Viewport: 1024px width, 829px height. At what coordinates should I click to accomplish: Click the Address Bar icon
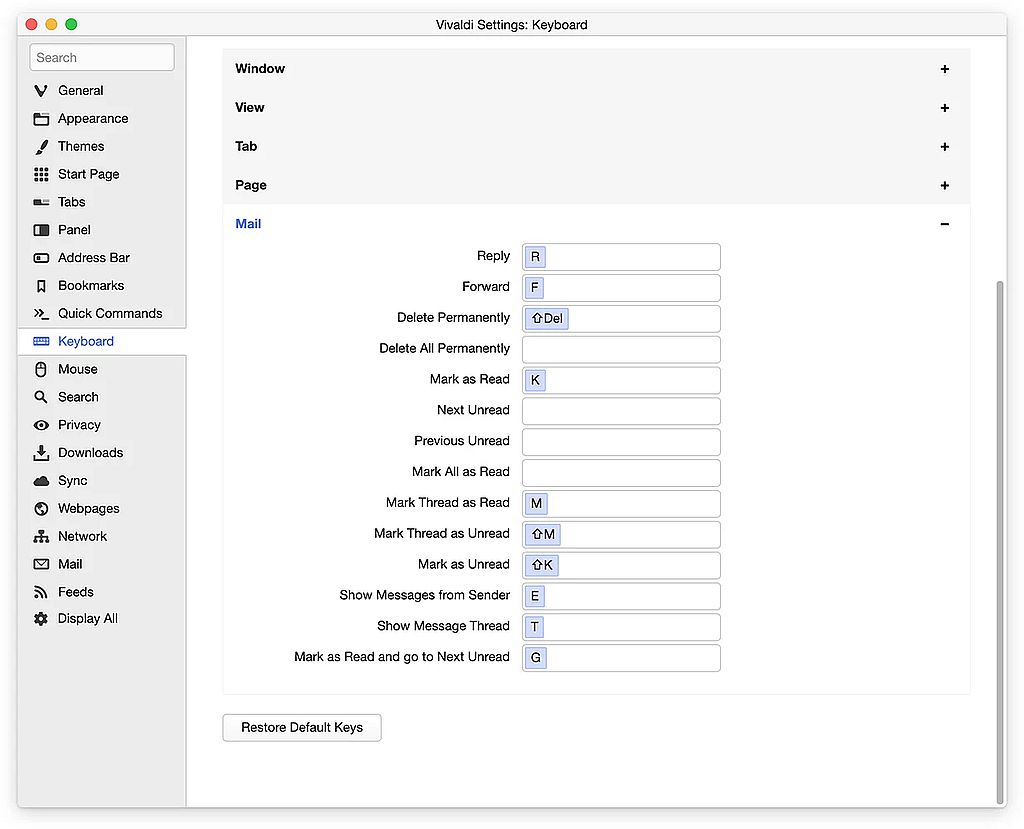pyautogui.click(x=41, y=258)
